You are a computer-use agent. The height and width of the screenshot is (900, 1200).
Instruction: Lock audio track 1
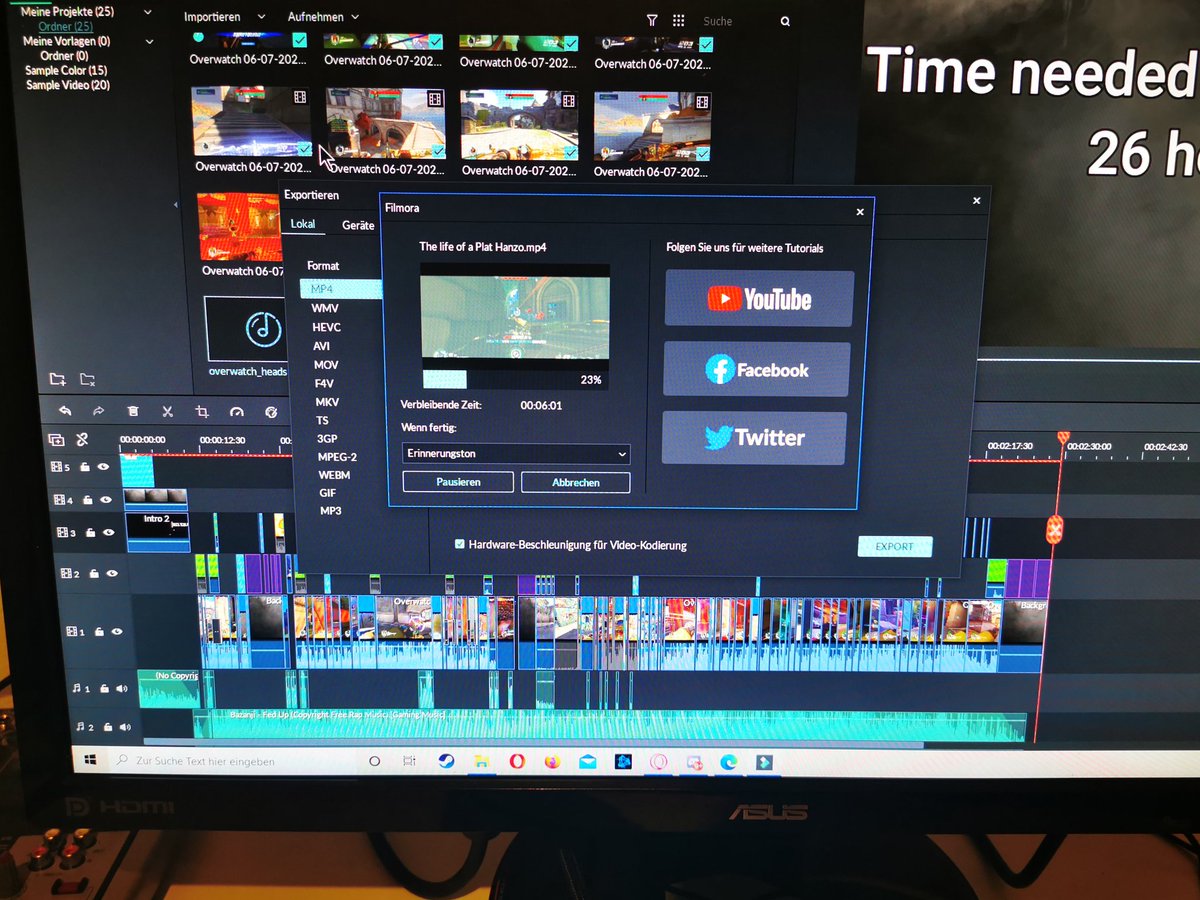click(104, 688)
